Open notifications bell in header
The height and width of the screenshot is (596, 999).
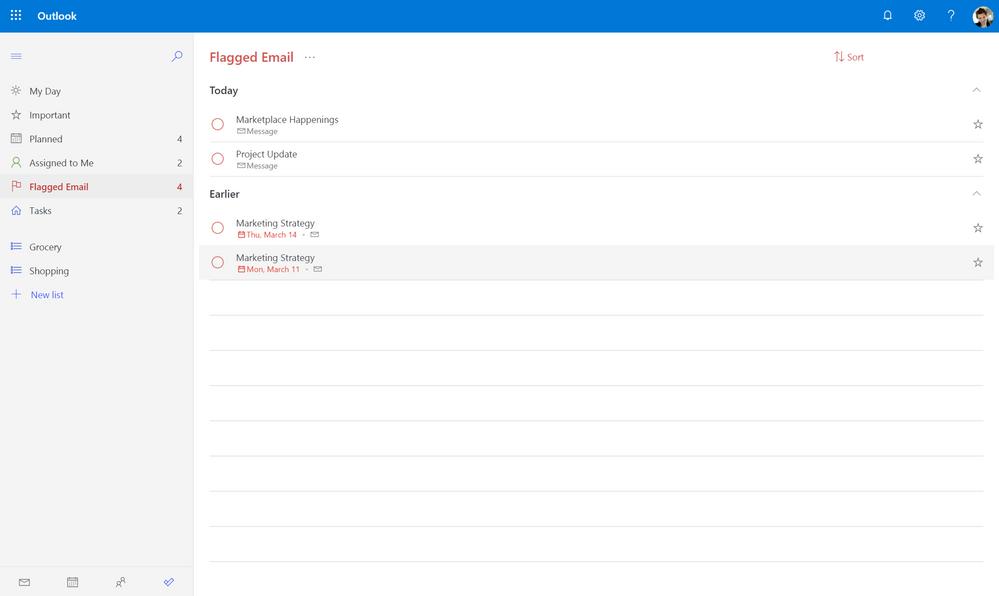tap(887, 15)
